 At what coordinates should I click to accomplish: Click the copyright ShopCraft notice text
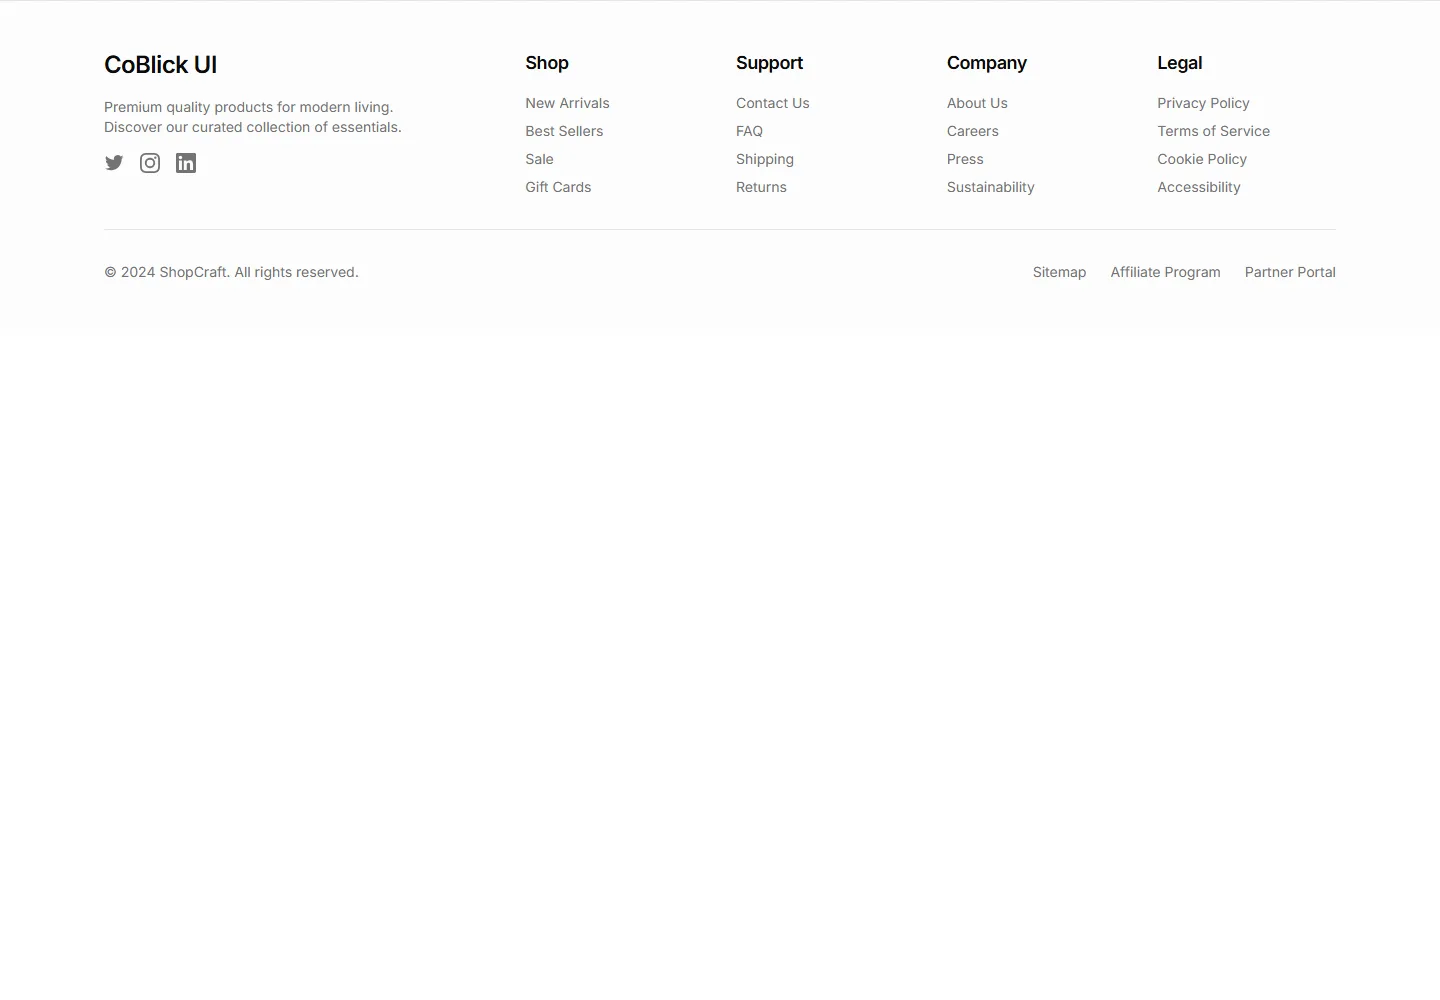coord(231,272)
